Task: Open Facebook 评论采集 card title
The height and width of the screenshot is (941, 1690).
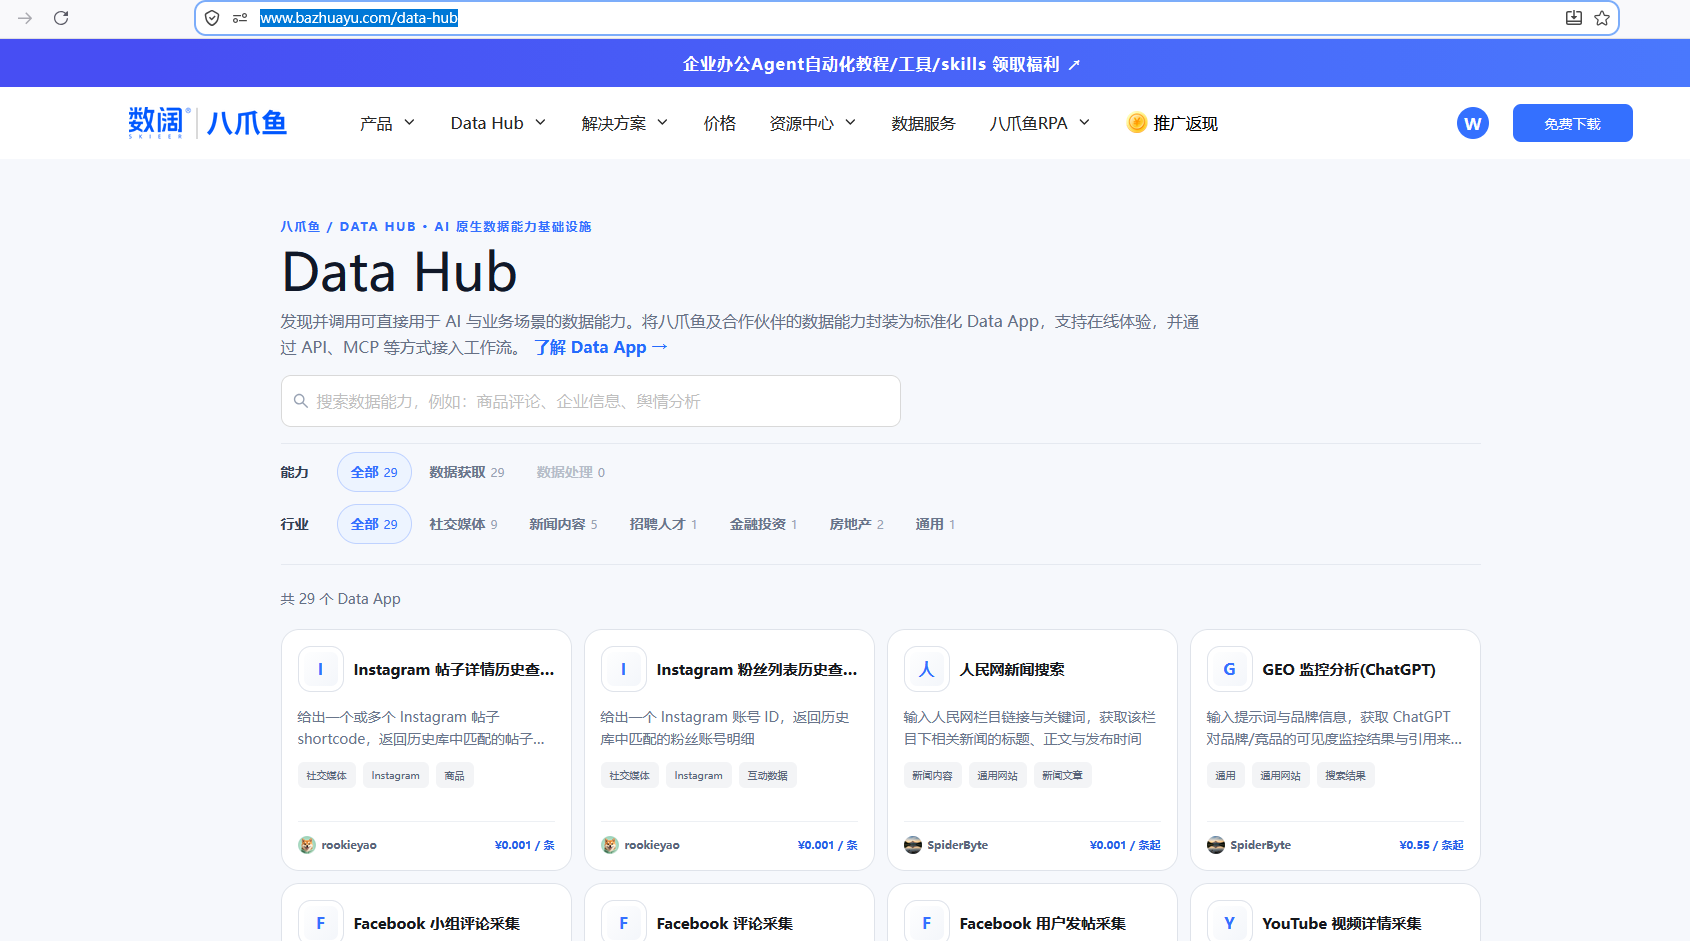Action: pos(725,923)
